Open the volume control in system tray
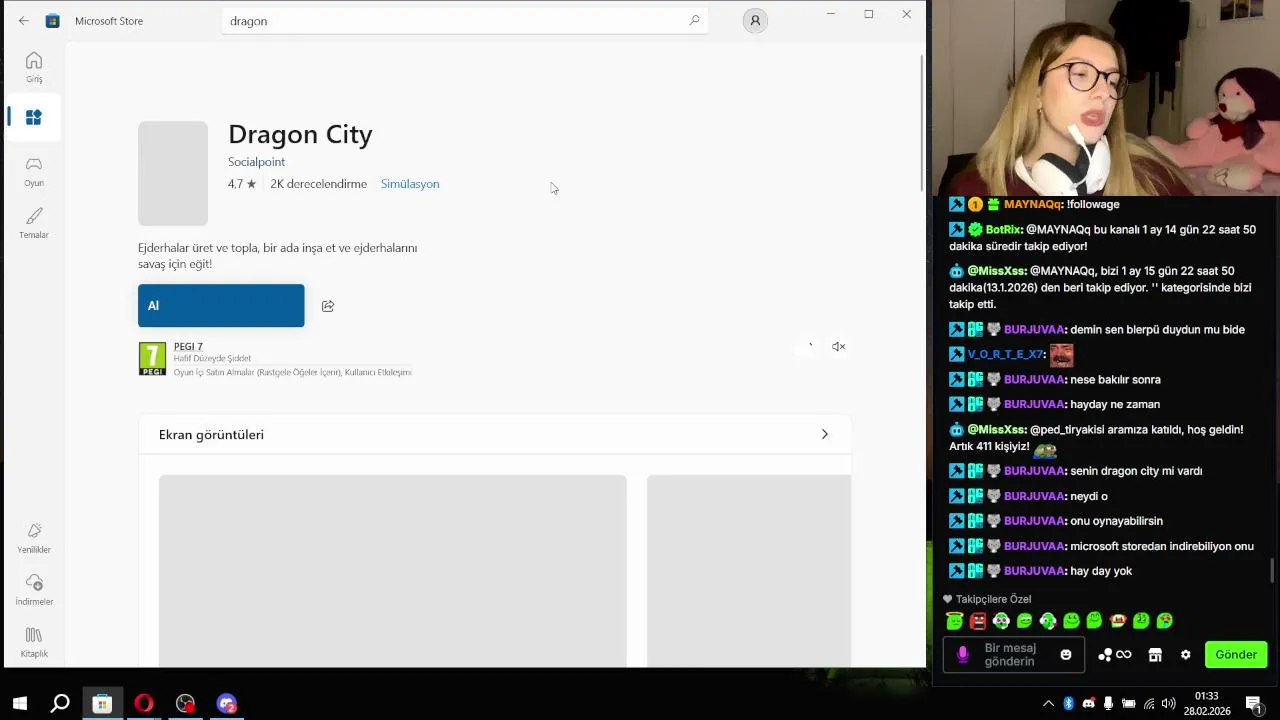The width and height of the screenshot is (1280, 720). pos(1169,704)
